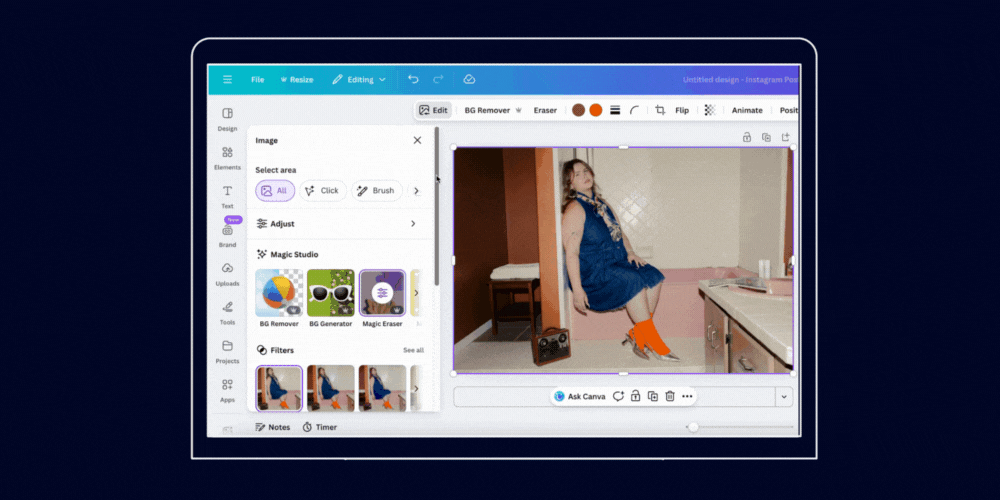The width and height of the screenshot is (1000, 500).
Task: Choose the Magic Eraser tool thumbnail
Action: [x=382, y=293]
